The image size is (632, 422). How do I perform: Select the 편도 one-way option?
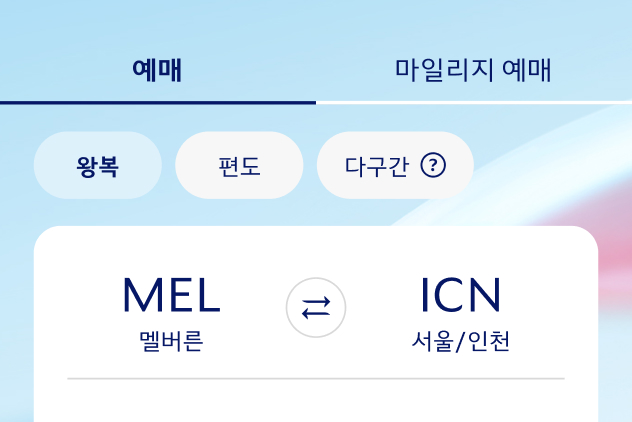coord(239,165)
